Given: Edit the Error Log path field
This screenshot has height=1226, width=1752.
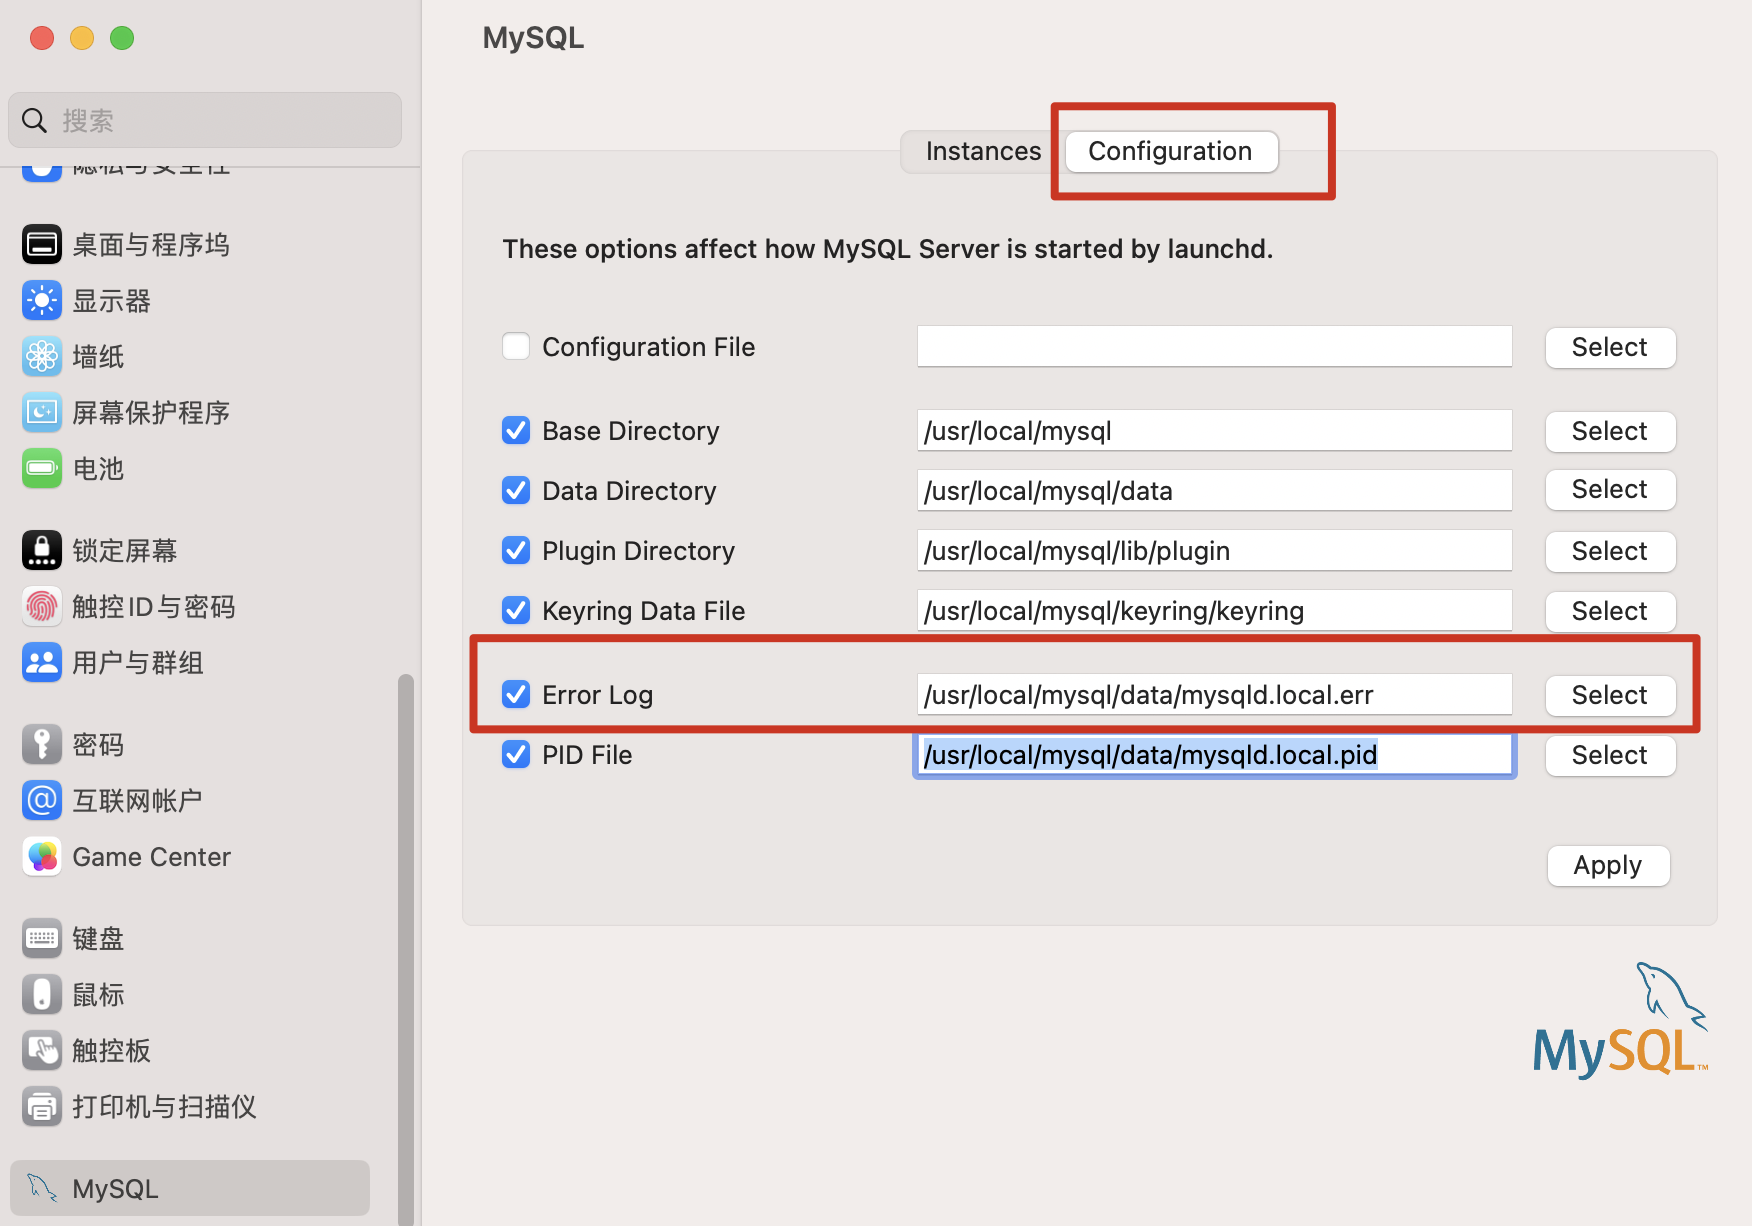Looking at the screenshot, I should (1214, 695).
